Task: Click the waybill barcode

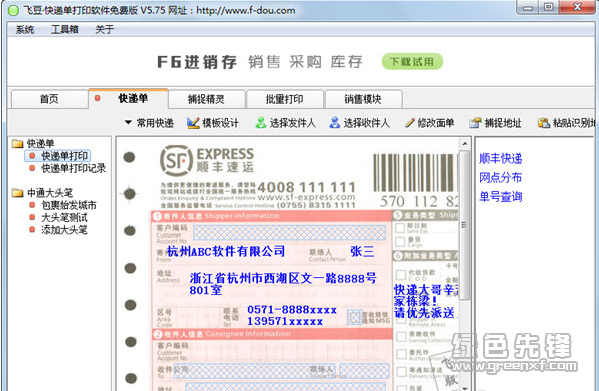Action: (x=415, y=172)
